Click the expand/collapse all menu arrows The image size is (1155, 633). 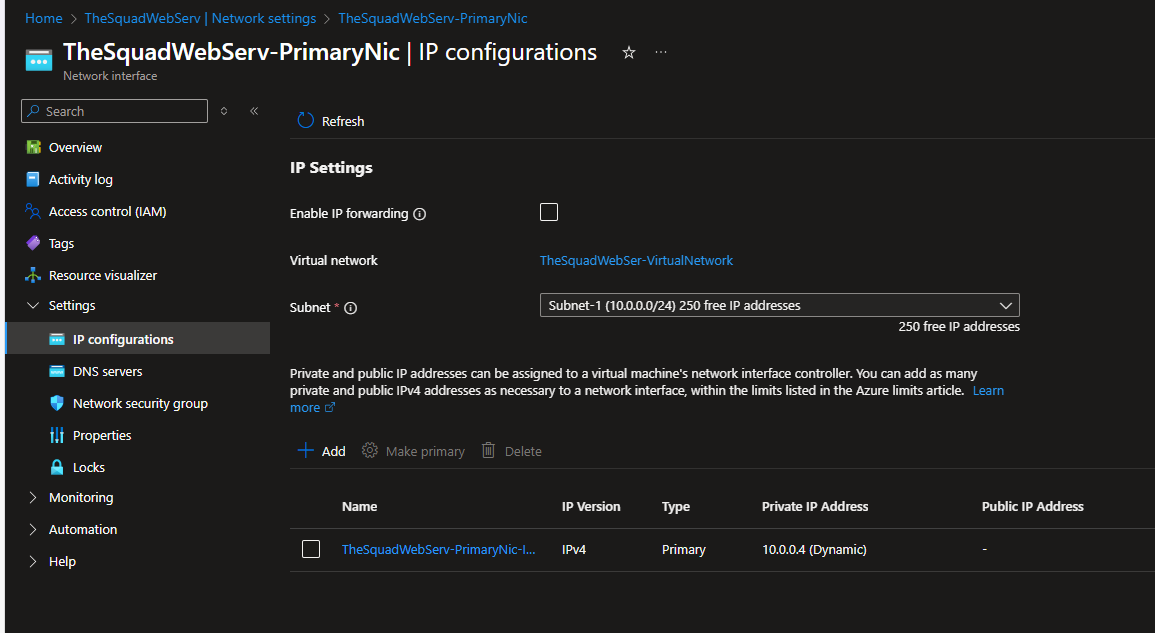click(224, 111)
